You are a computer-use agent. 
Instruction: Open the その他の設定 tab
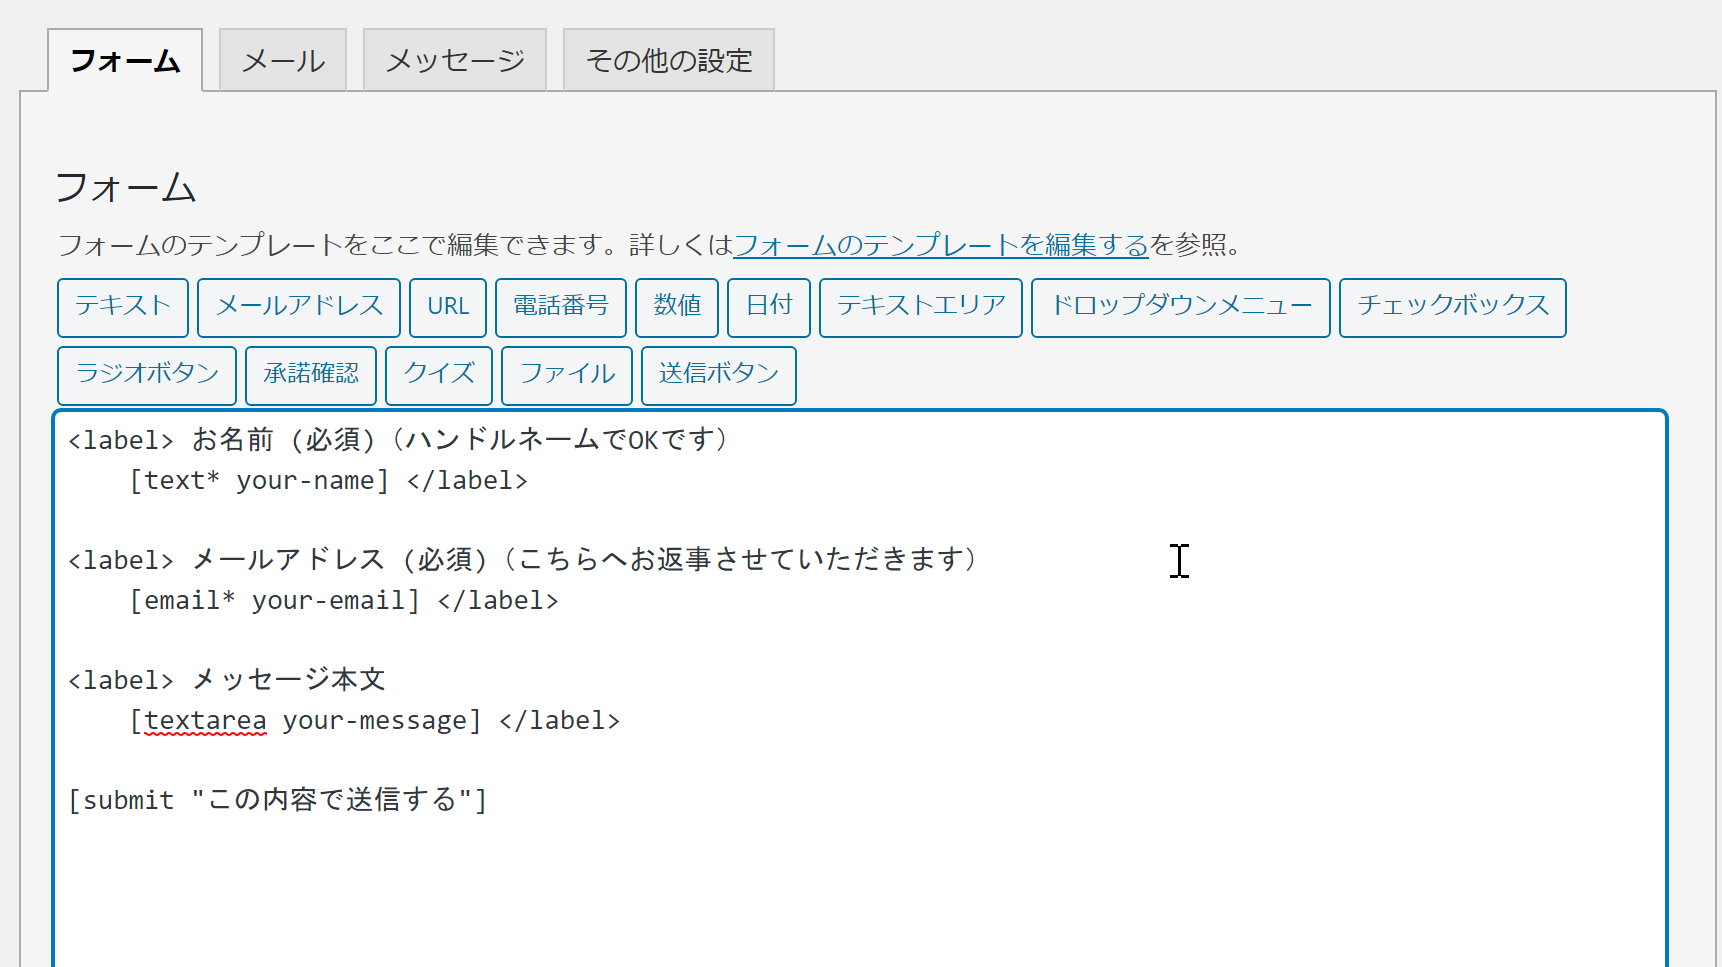point(669,60)
